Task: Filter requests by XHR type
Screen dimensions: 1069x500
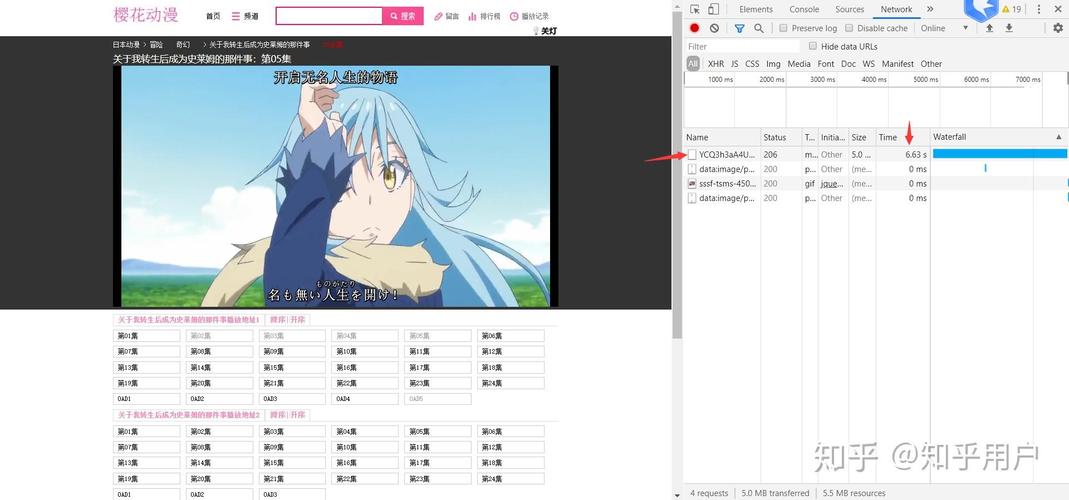Action: 716,64
